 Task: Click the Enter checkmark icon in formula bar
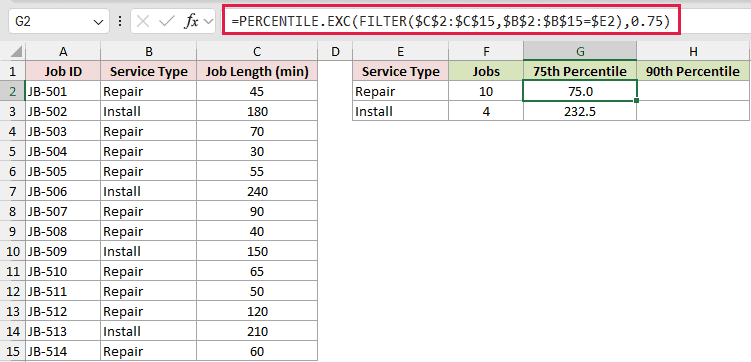(x=166, y=22)
